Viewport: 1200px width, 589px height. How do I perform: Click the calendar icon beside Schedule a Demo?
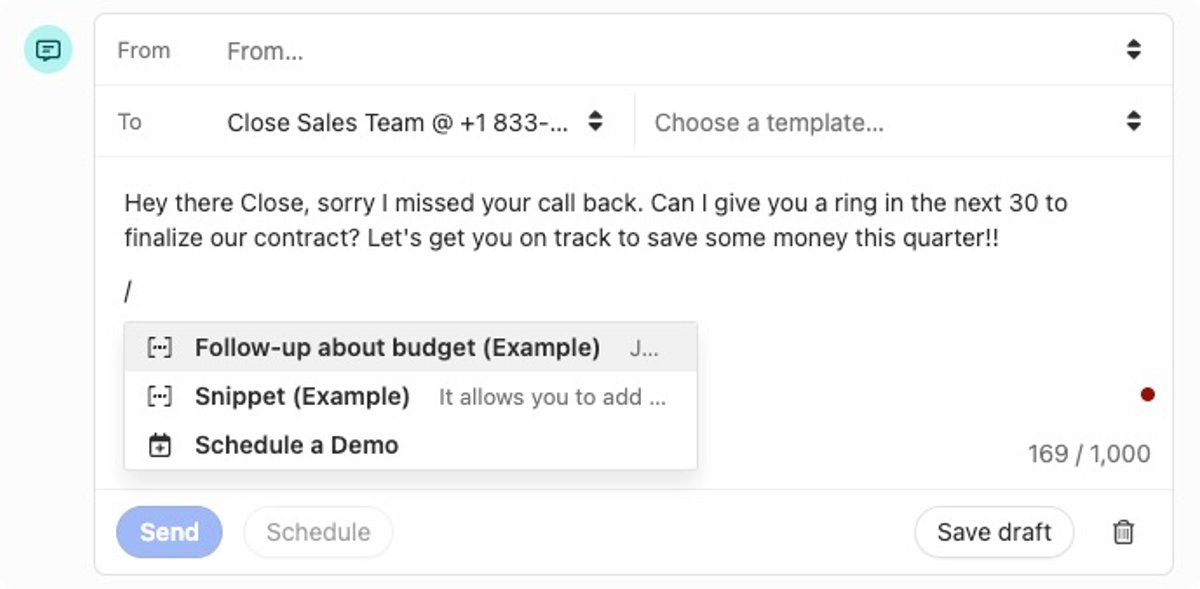159,445
